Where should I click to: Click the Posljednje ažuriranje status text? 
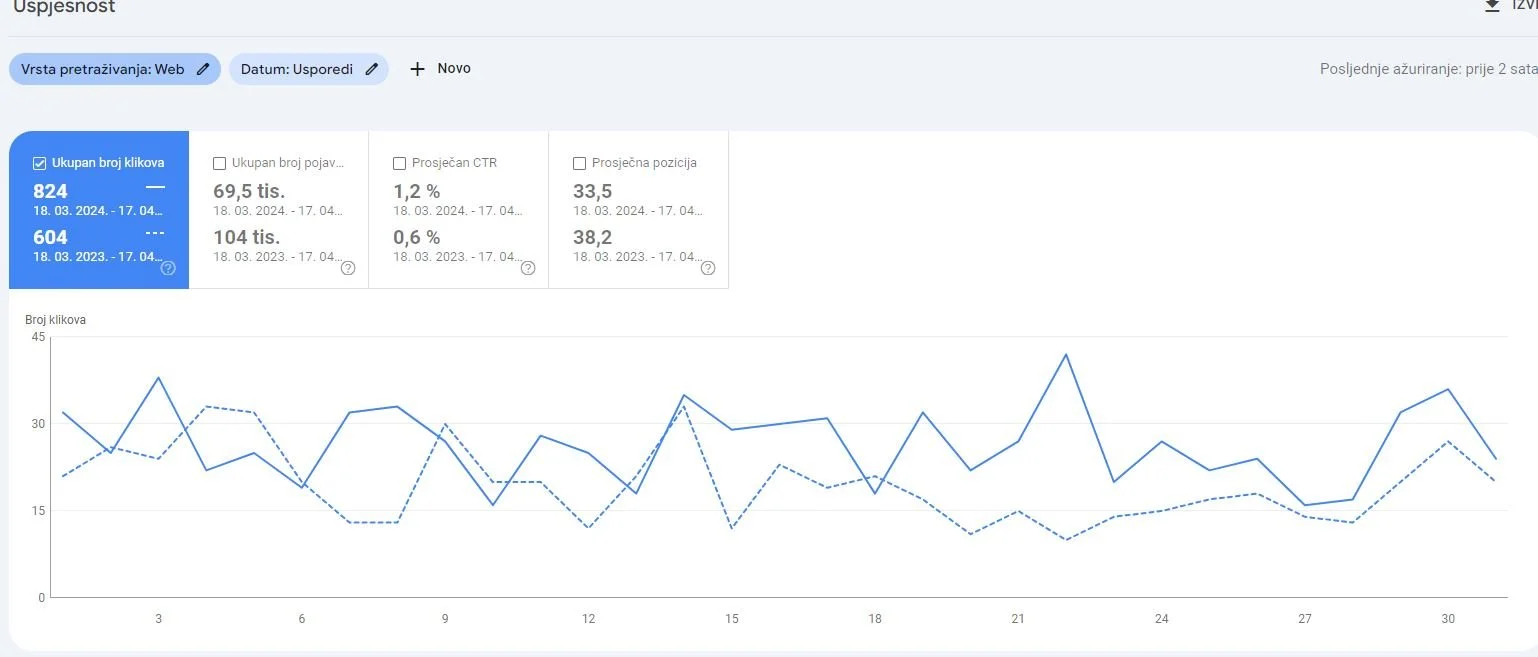[1428, 69]
